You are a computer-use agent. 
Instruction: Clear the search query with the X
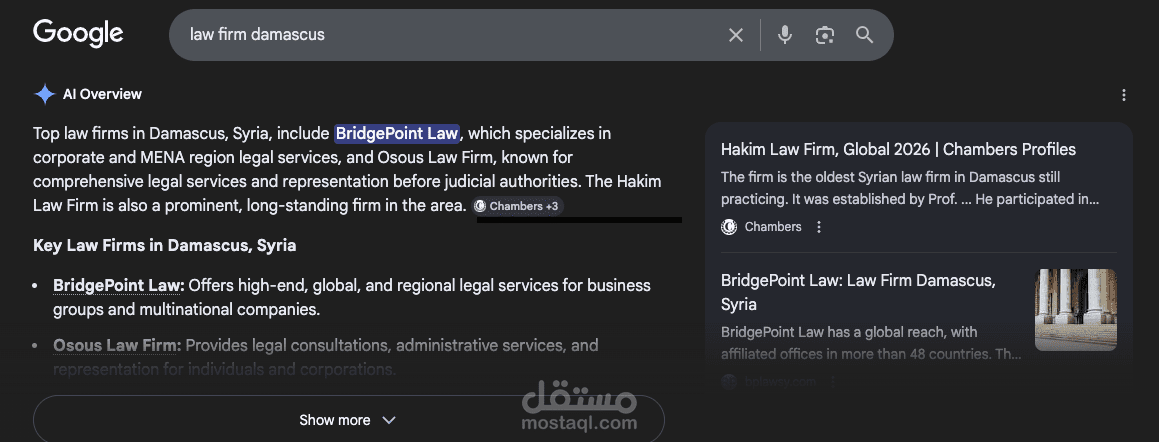pos(735,35)
